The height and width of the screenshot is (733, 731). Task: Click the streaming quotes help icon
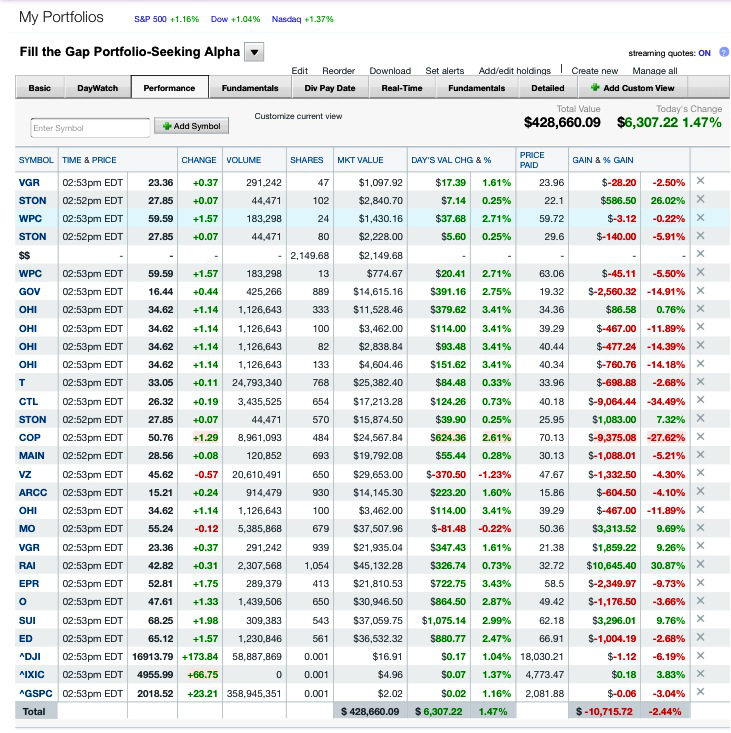tap(724, 52)
